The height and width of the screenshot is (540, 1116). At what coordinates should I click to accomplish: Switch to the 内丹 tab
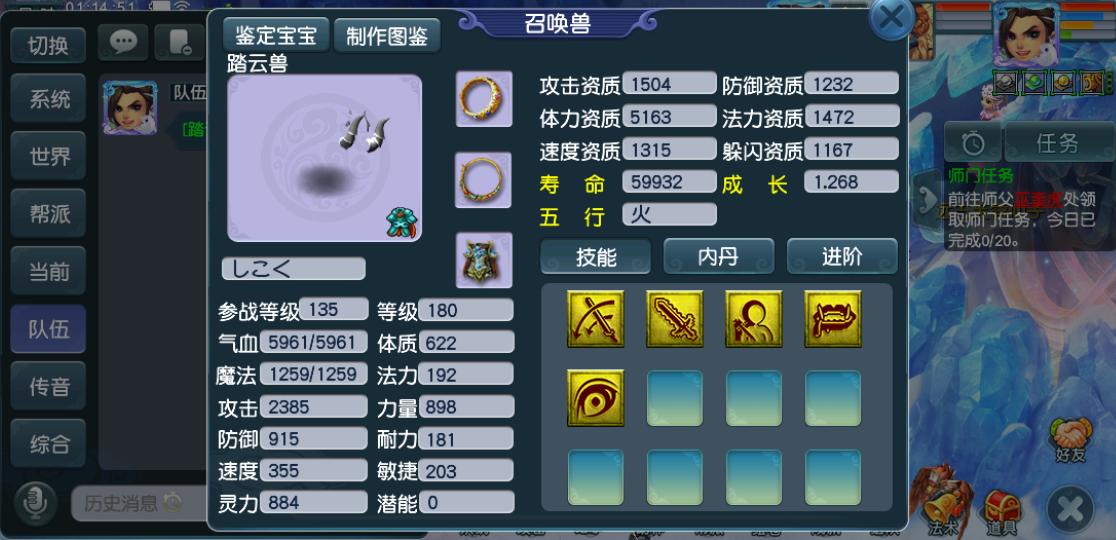tap(718, 256)
